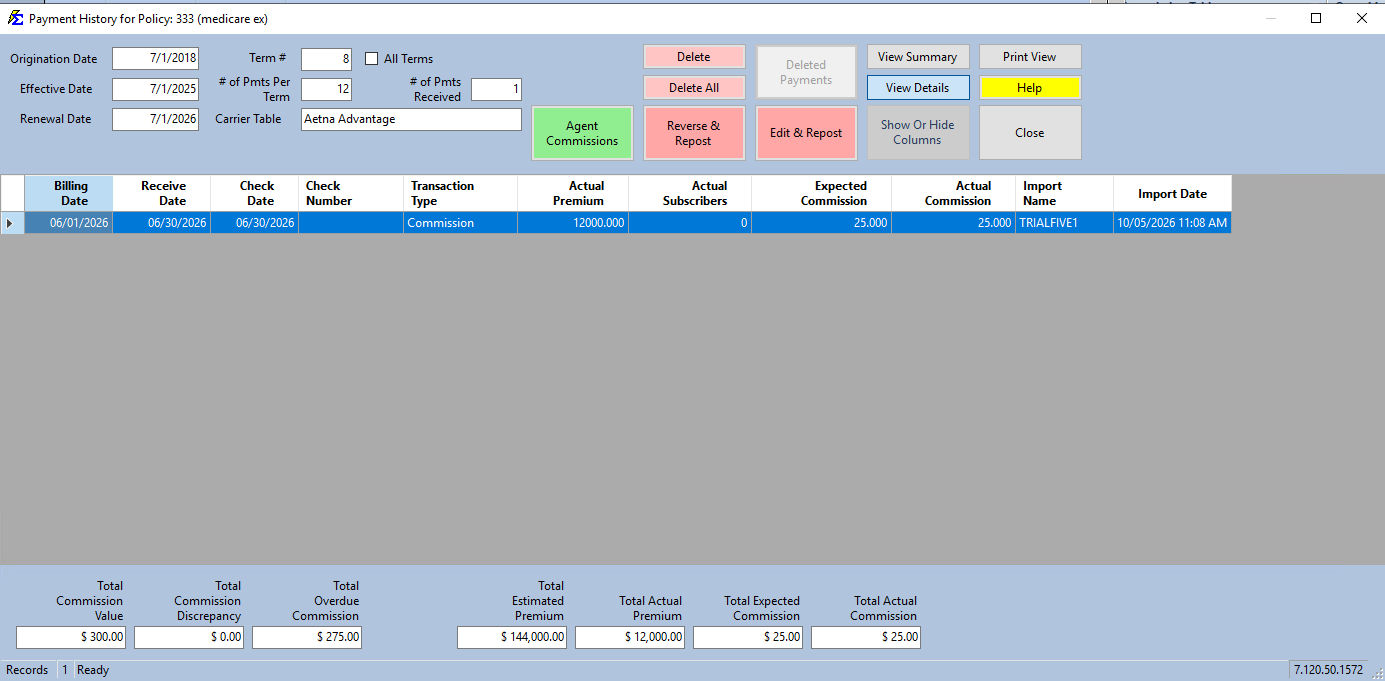Sort by Check Date column header
The width and height of the screenshot is (1385, 681).
pos(255,194)
